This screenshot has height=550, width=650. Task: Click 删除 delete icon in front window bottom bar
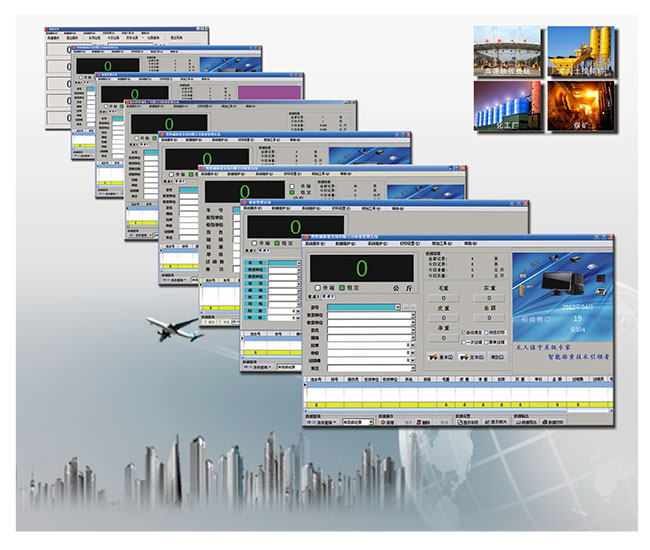[x=419, y=422]
